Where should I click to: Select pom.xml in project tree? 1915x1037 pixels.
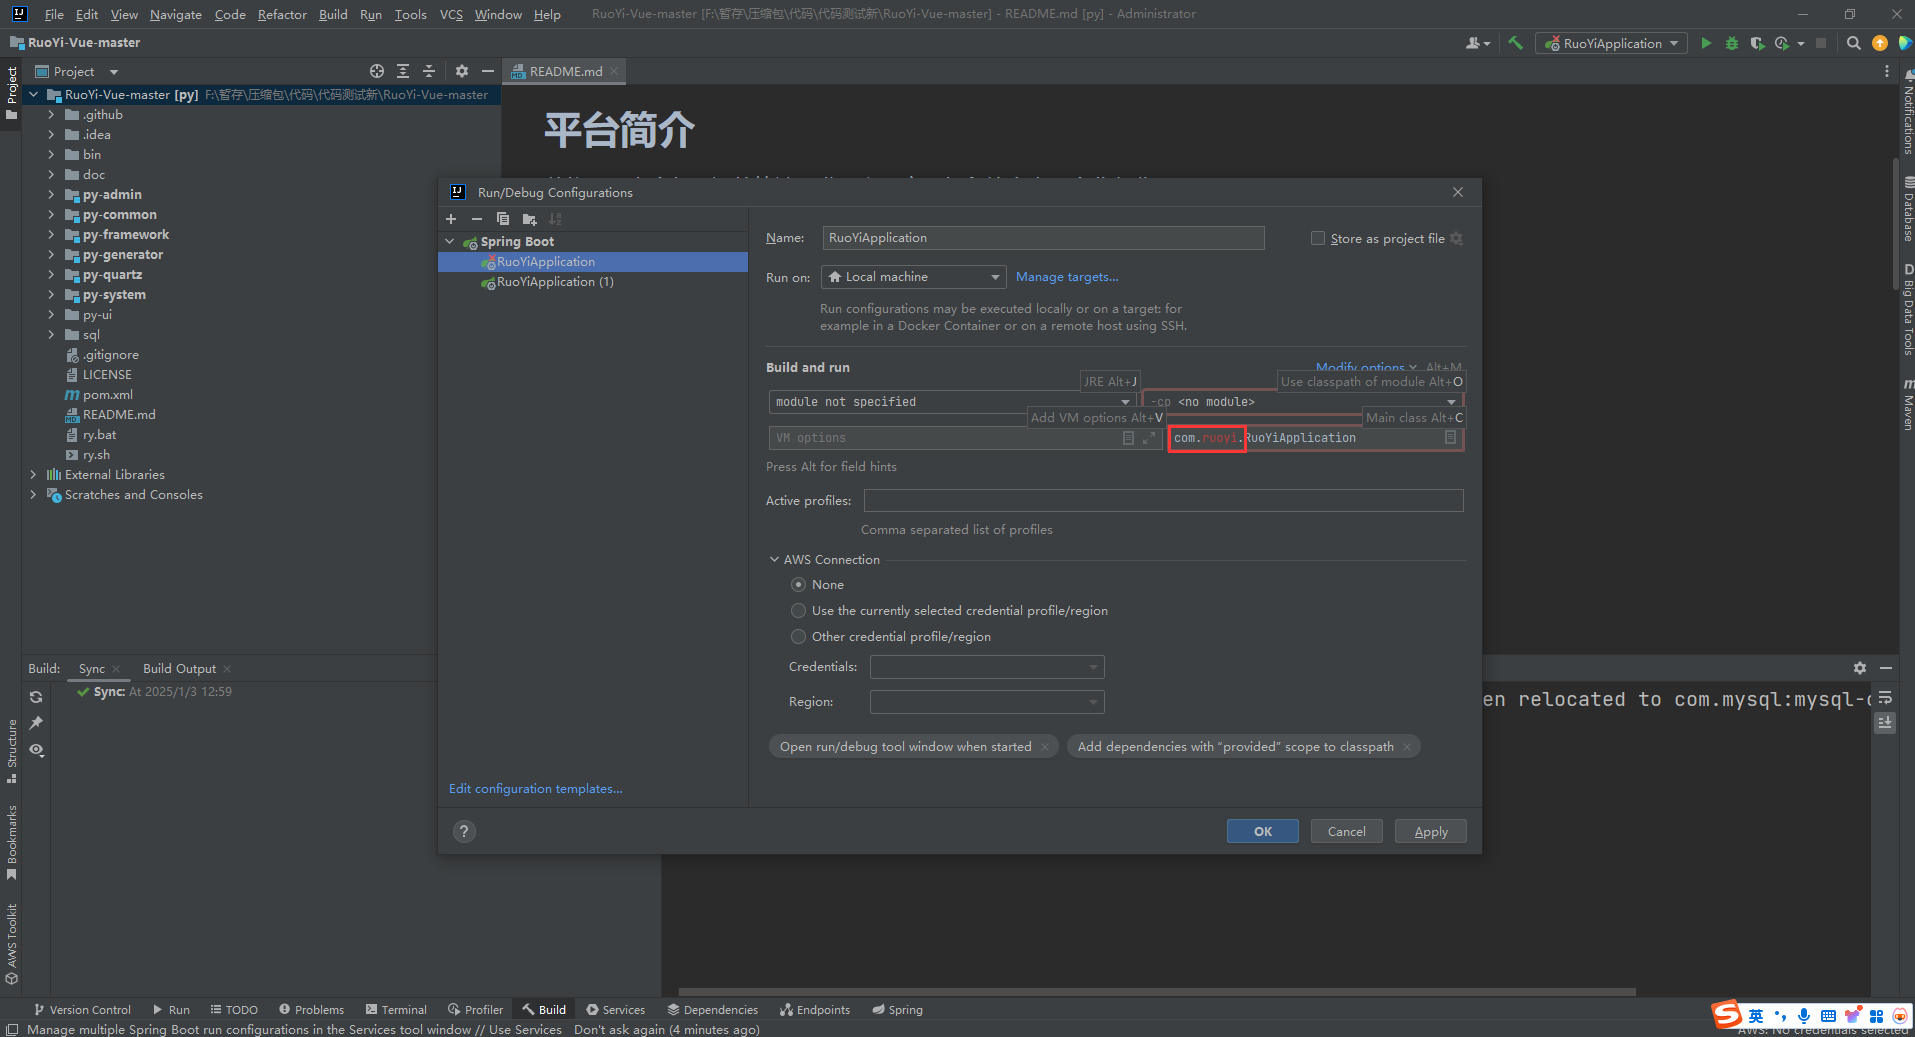(107, 395)
